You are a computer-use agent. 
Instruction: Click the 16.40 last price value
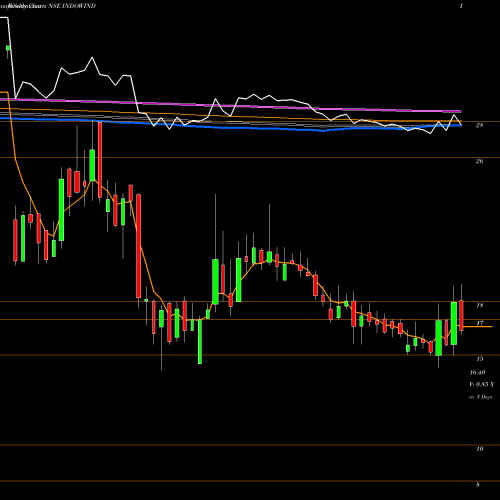click(477, 372)
